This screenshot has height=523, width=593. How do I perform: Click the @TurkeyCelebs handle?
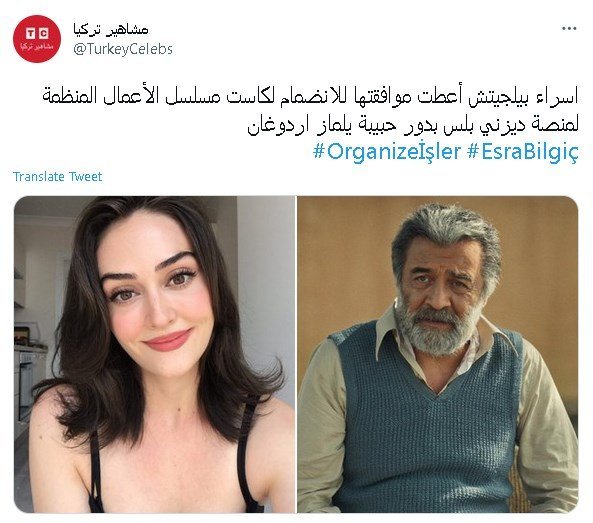123,49
